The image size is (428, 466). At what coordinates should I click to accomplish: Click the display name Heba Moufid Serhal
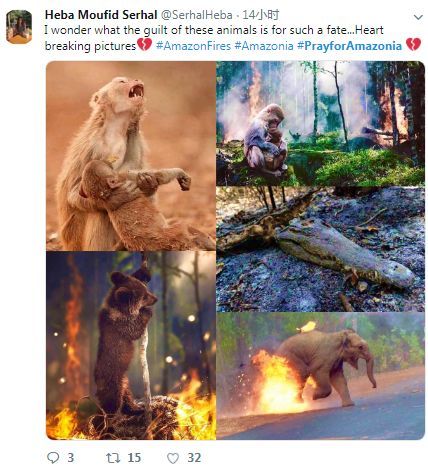point(101,15)
